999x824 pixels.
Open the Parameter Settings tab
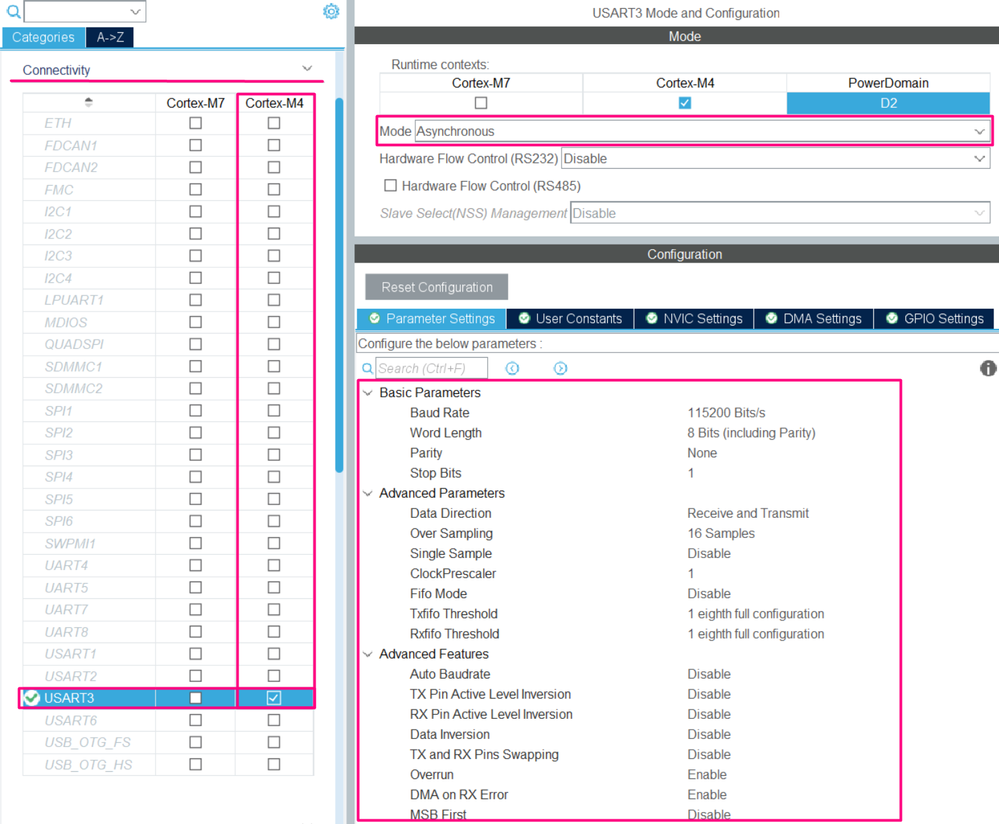(432, 319)
